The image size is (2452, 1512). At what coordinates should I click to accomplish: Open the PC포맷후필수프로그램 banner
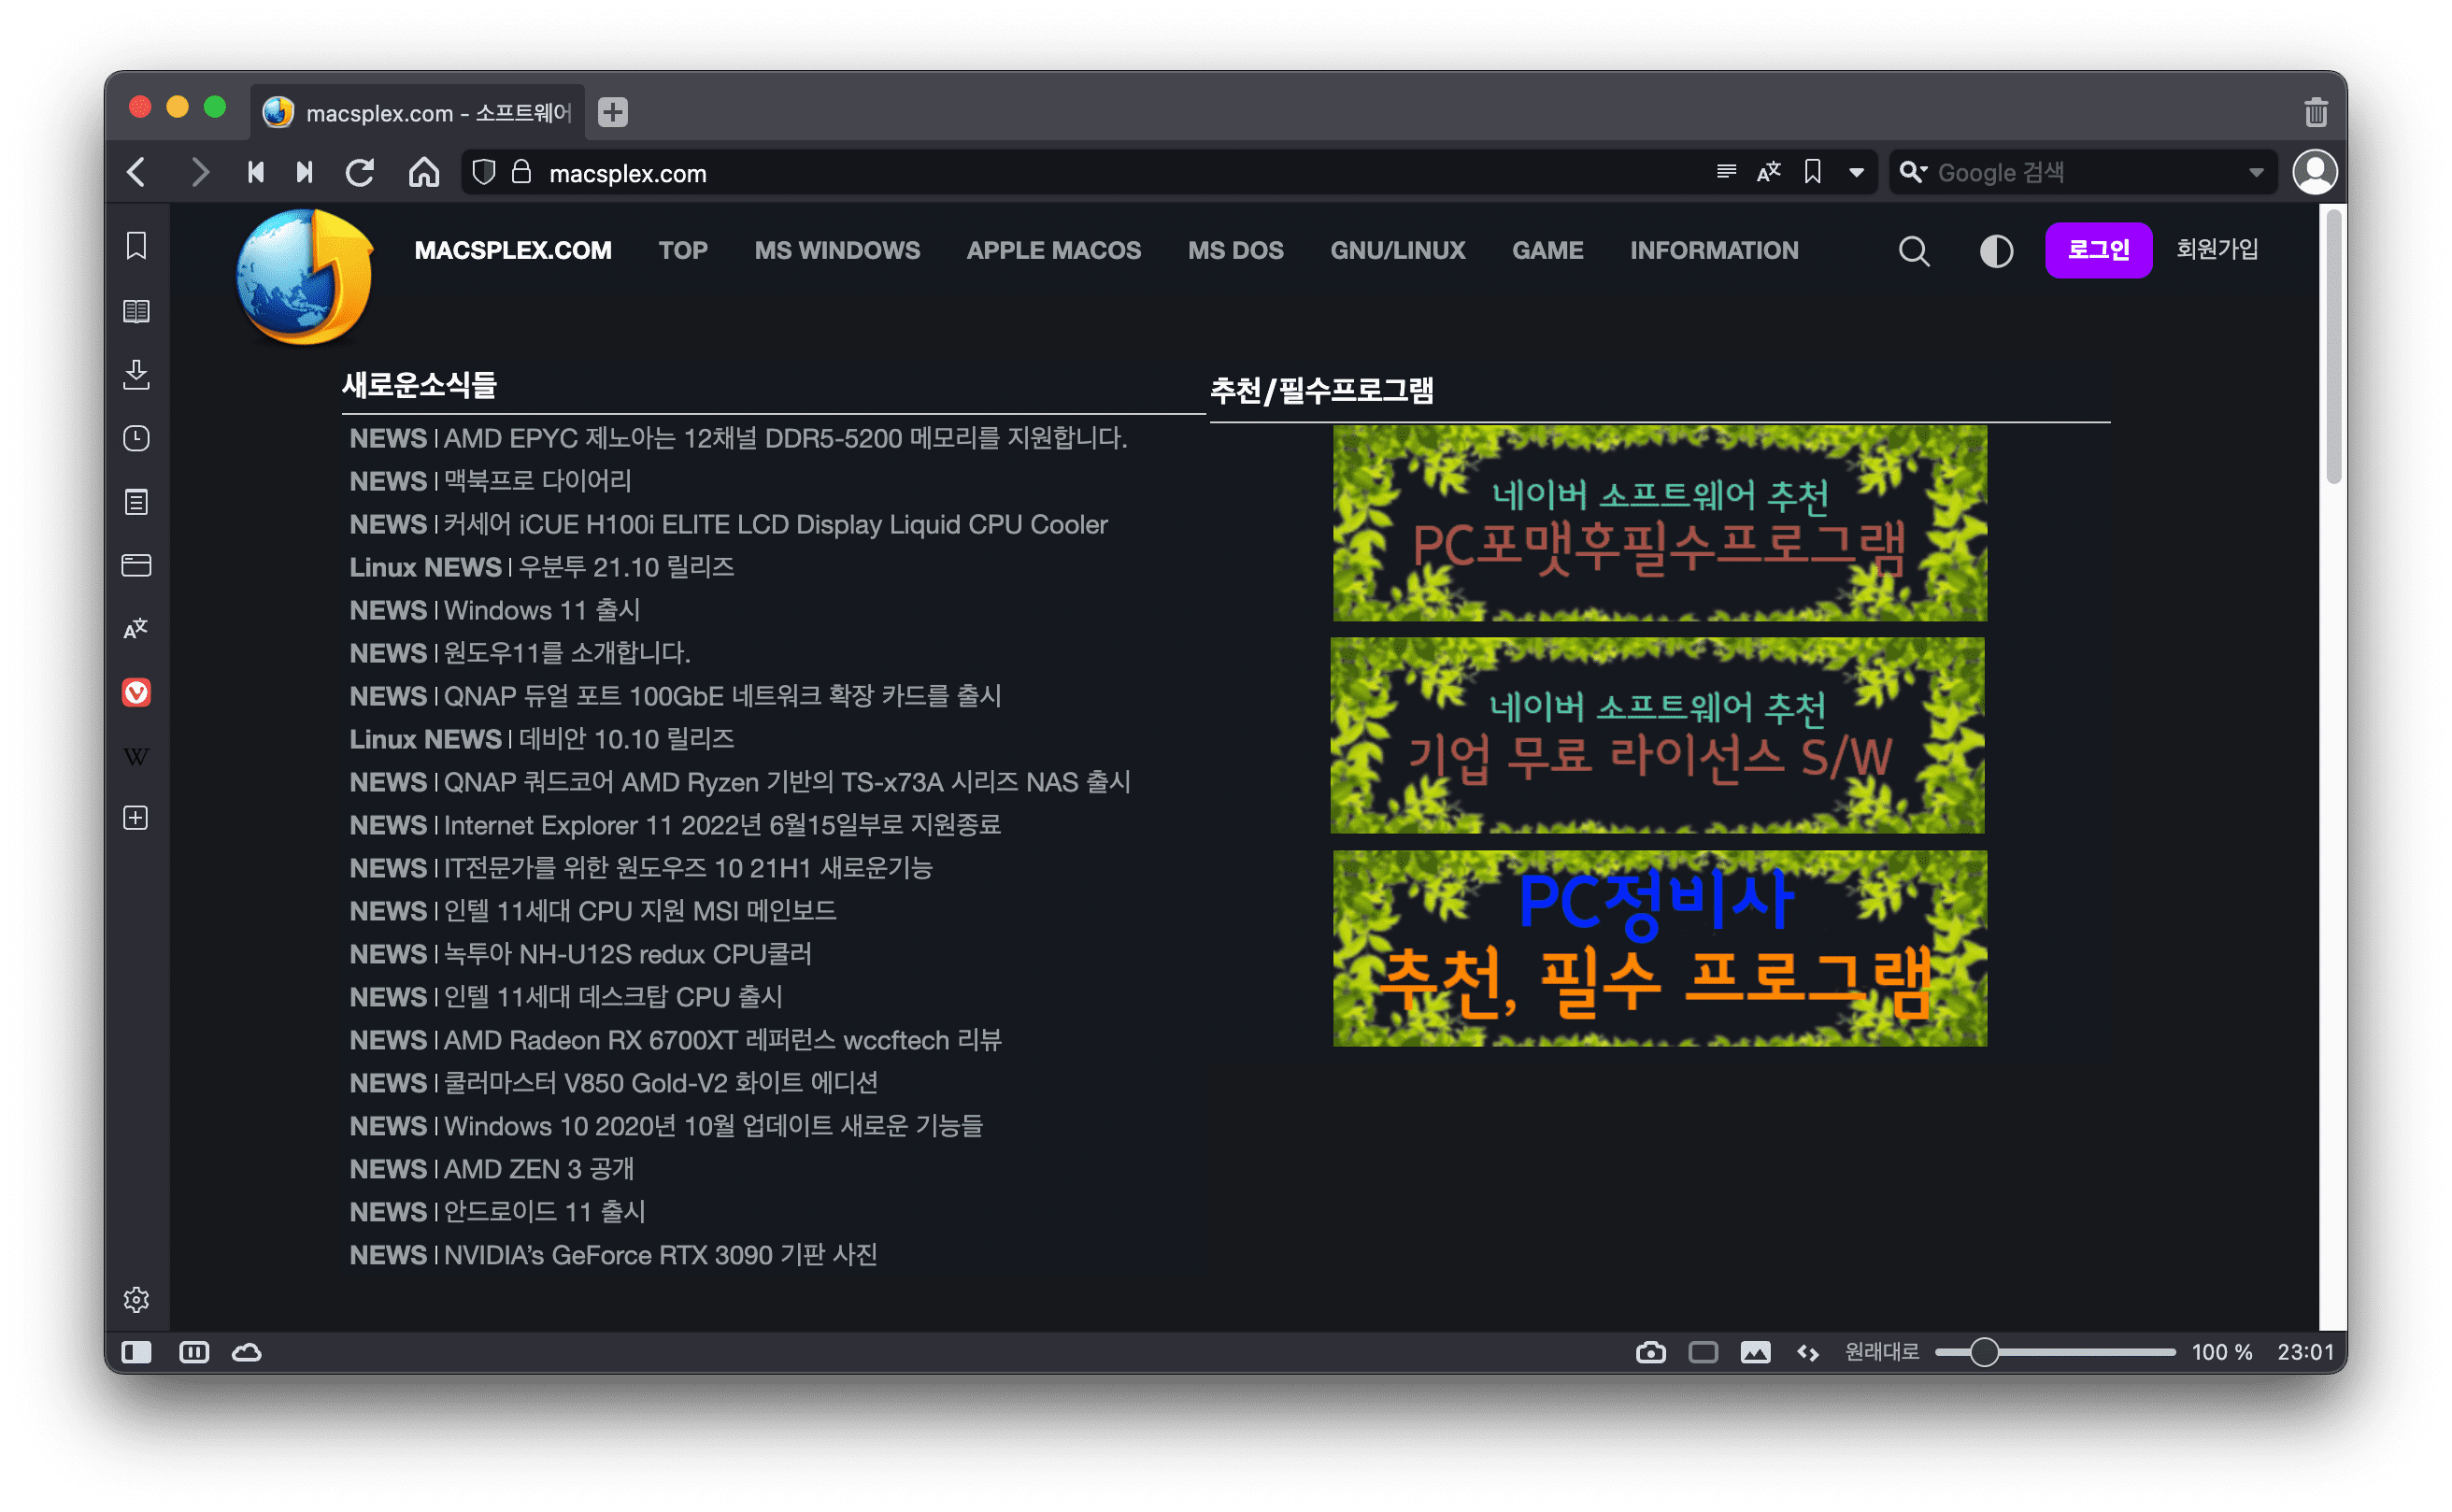click(x=1660, y=523)
